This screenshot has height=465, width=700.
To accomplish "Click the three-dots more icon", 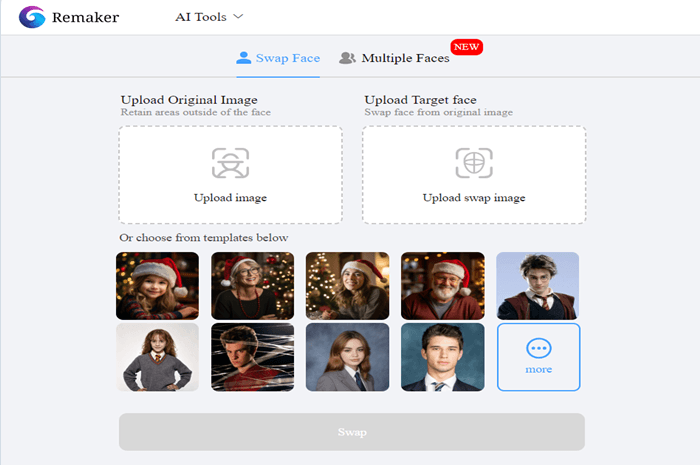I will click(x=539, y=349).
